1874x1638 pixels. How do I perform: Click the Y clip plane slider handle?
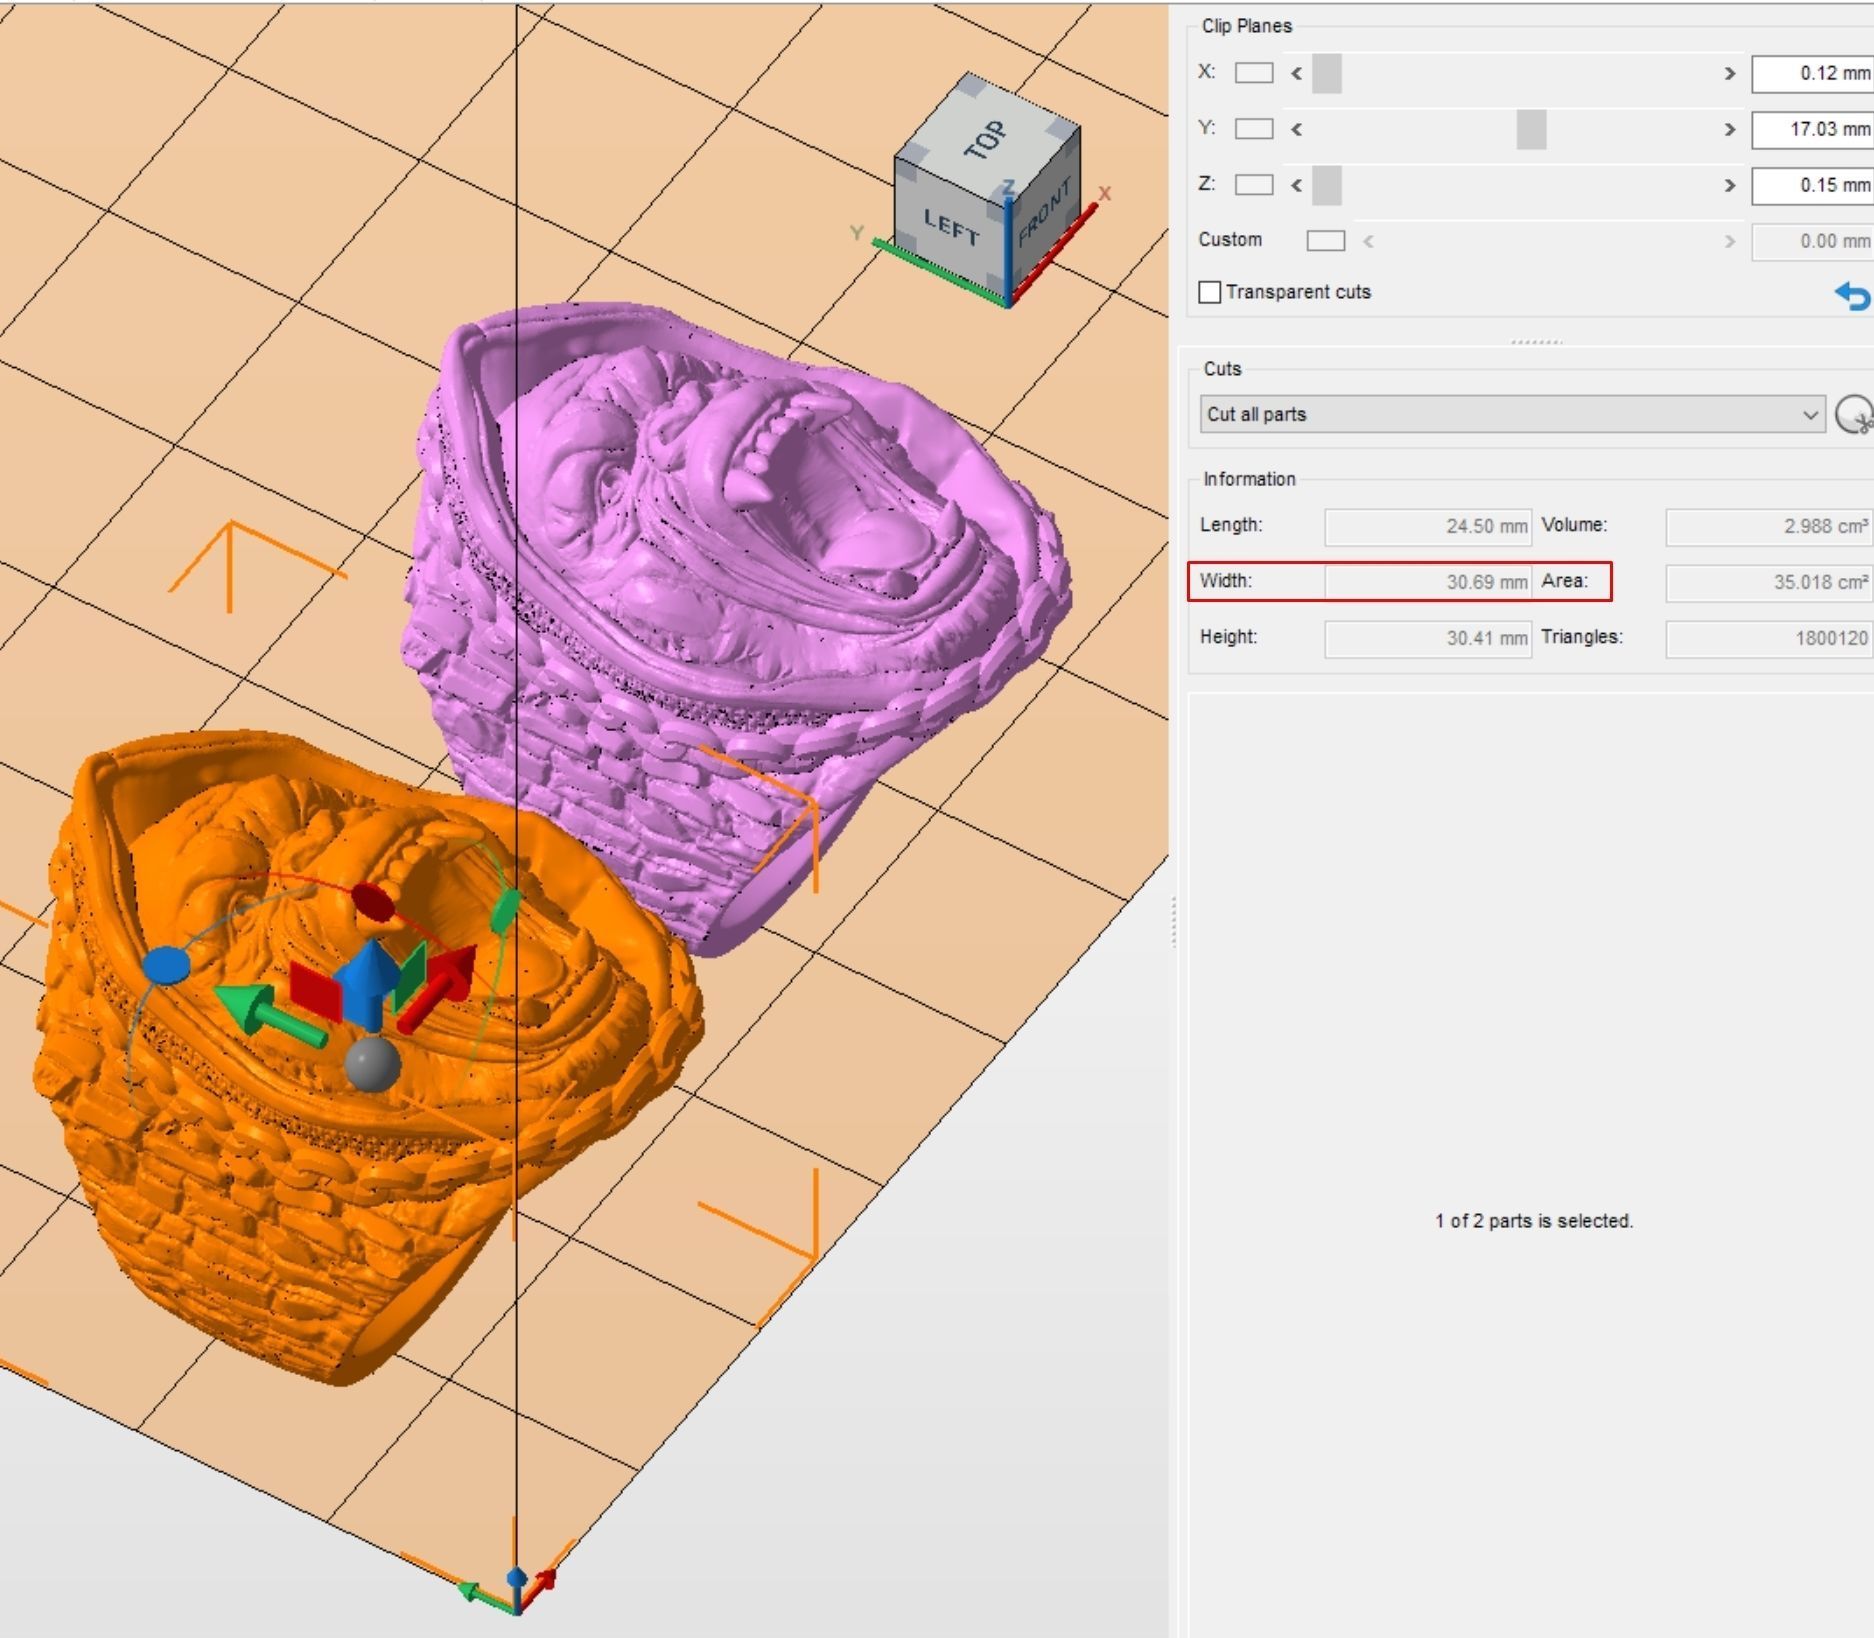(1531, 130)
